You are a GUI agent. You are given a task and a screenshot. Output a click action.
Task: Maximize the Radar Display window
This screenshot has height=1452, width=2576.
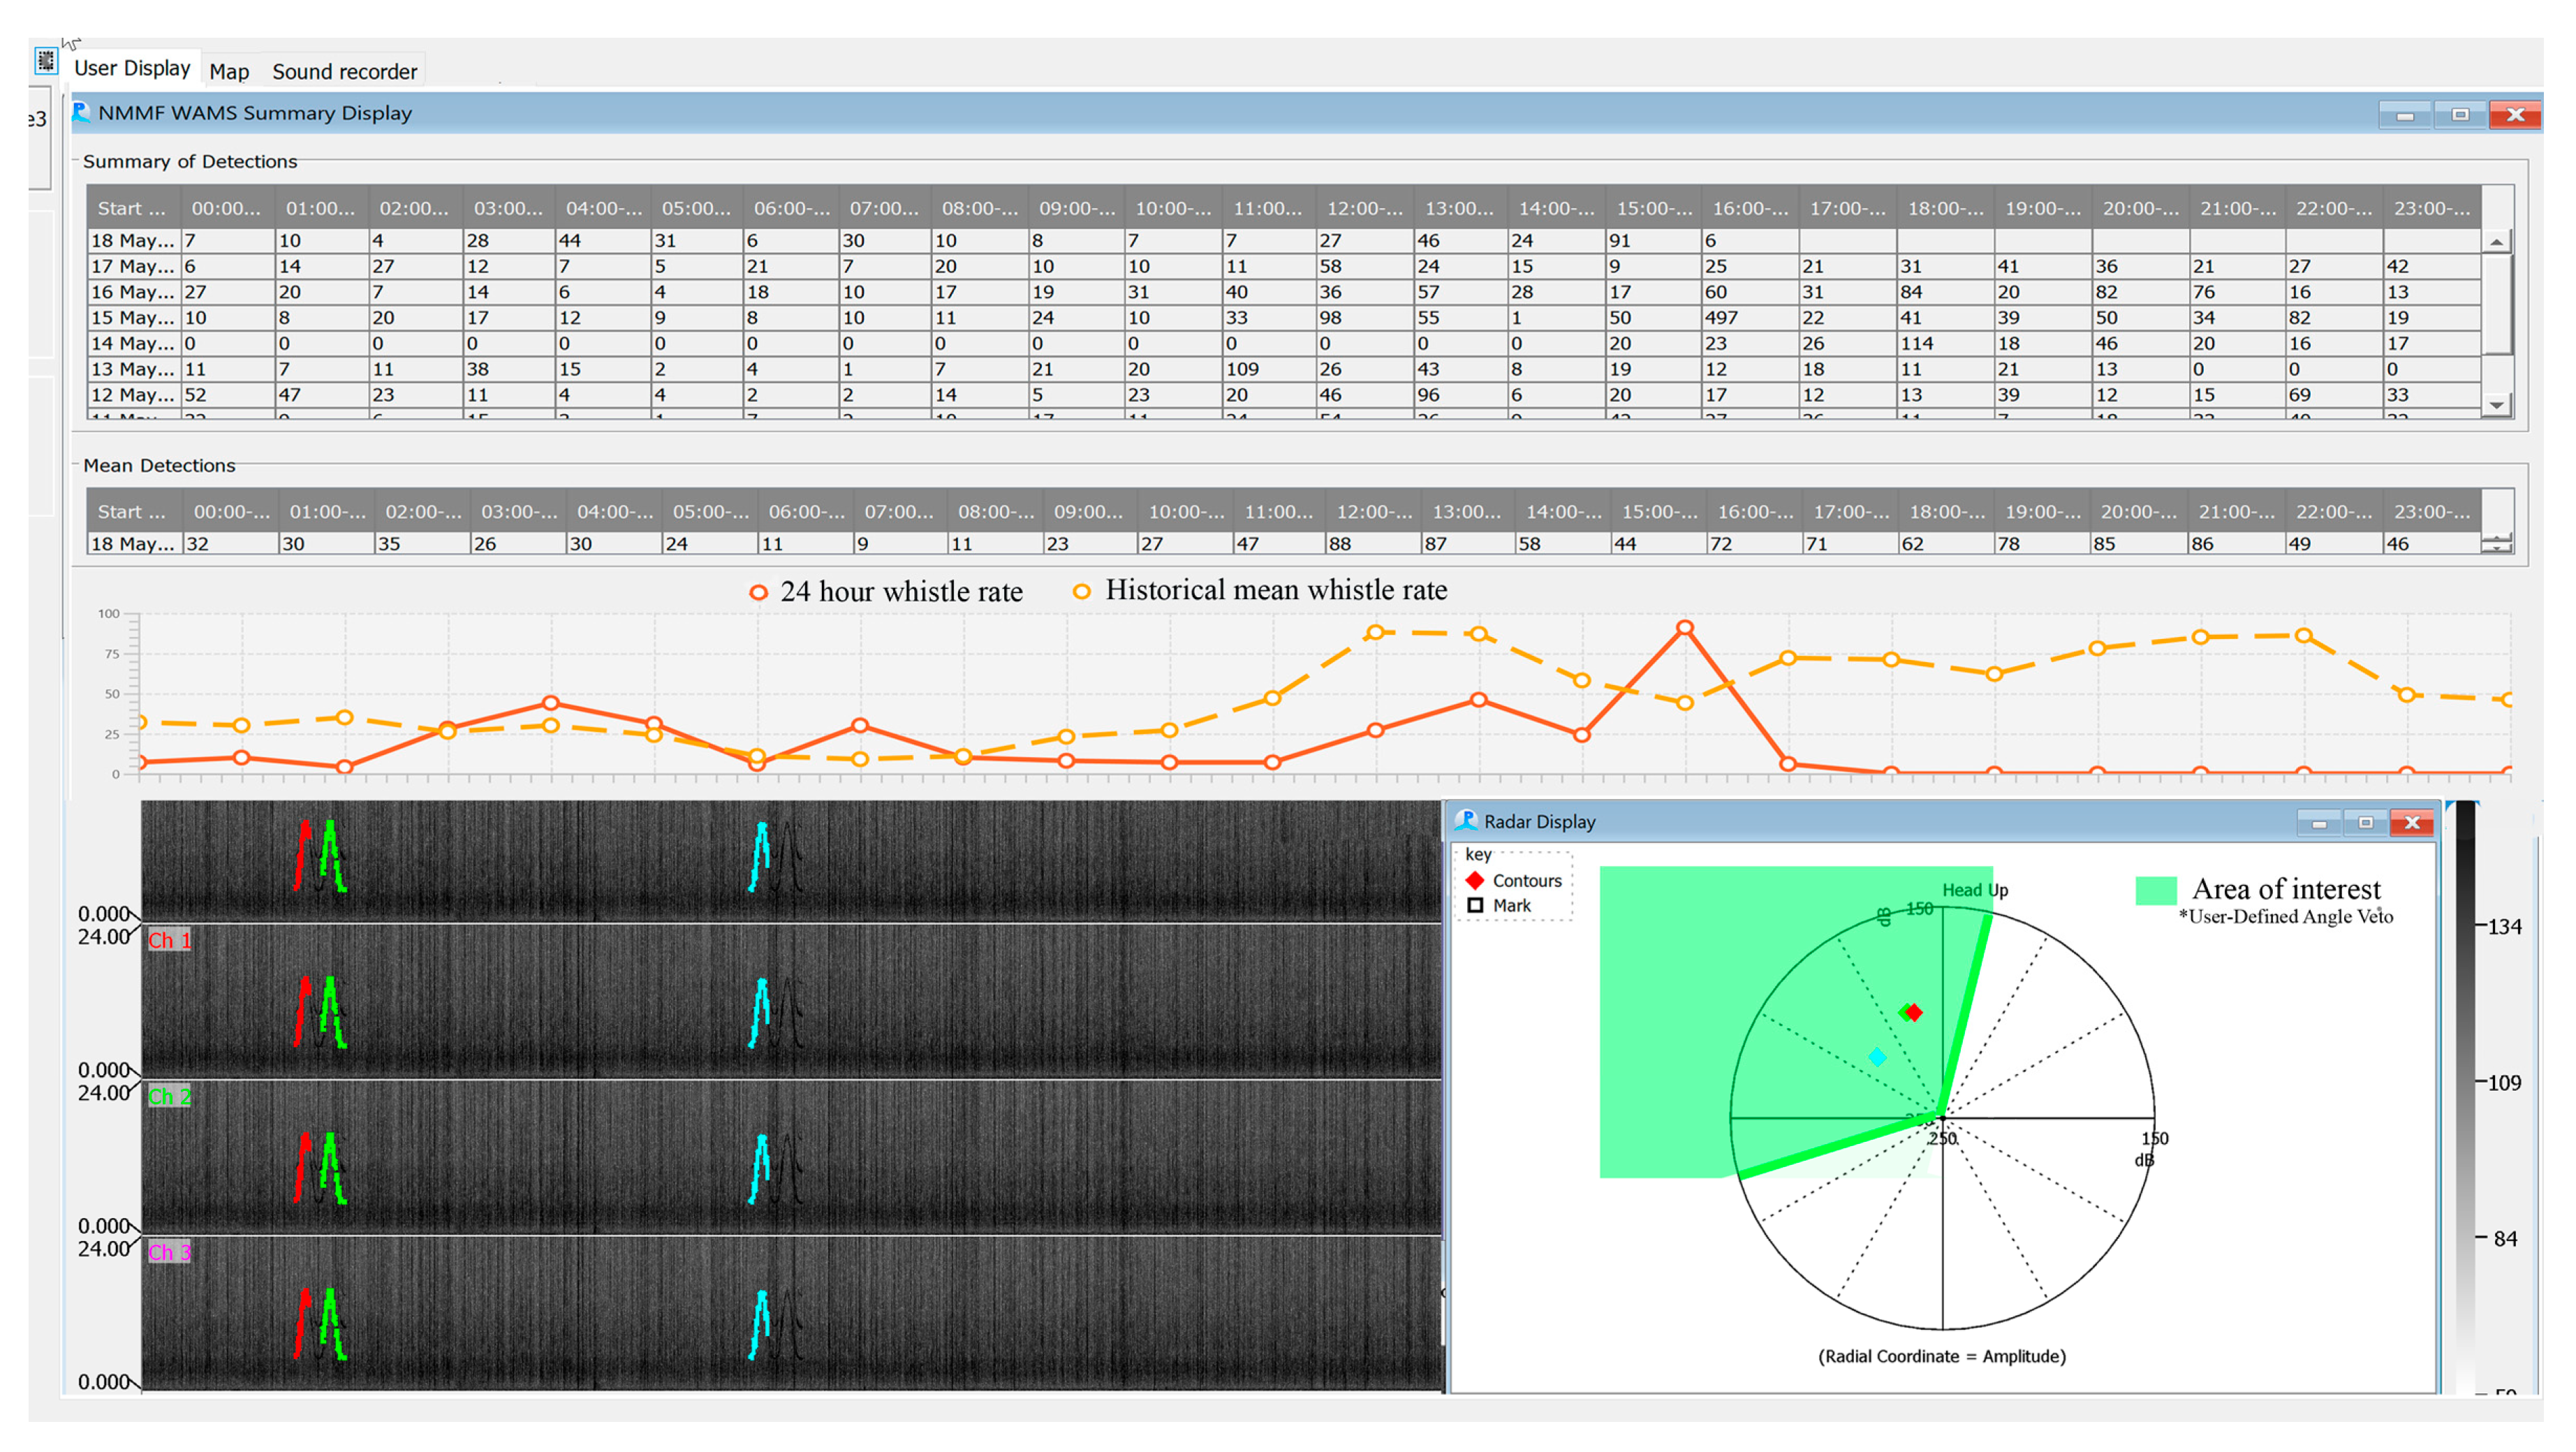tap(2365, 822)
